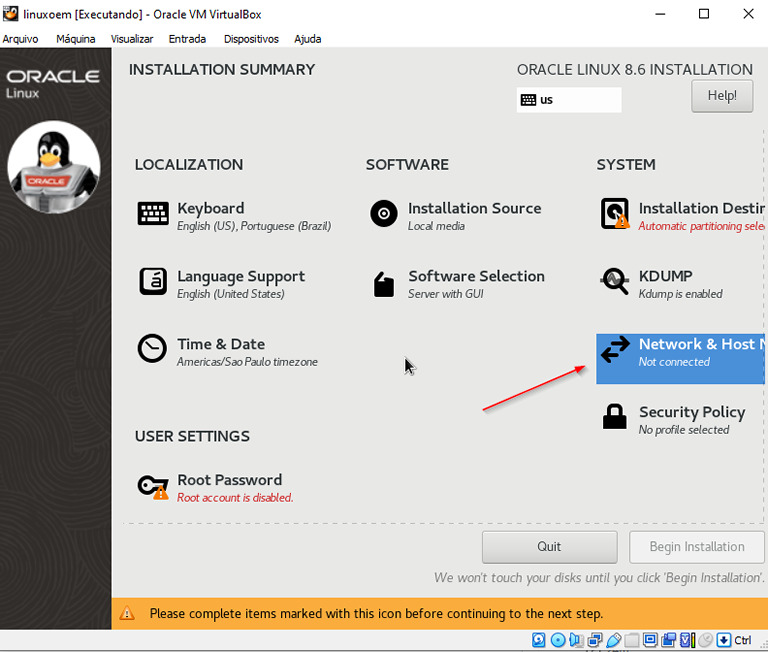
Task: Click the 'ORACLE LINUX 8.6 INSTALLATION' heading
Action: coord(635,70)
